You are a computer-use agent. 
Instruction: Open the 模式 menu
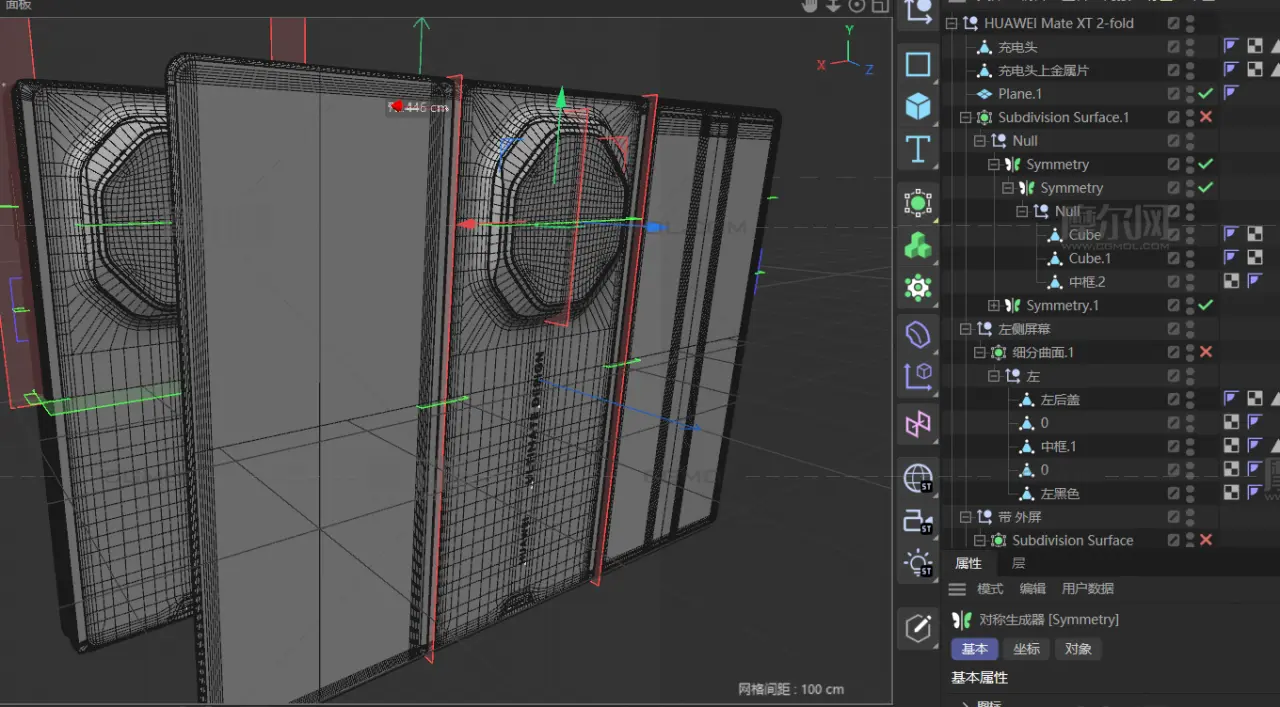[x=990, y=589]
